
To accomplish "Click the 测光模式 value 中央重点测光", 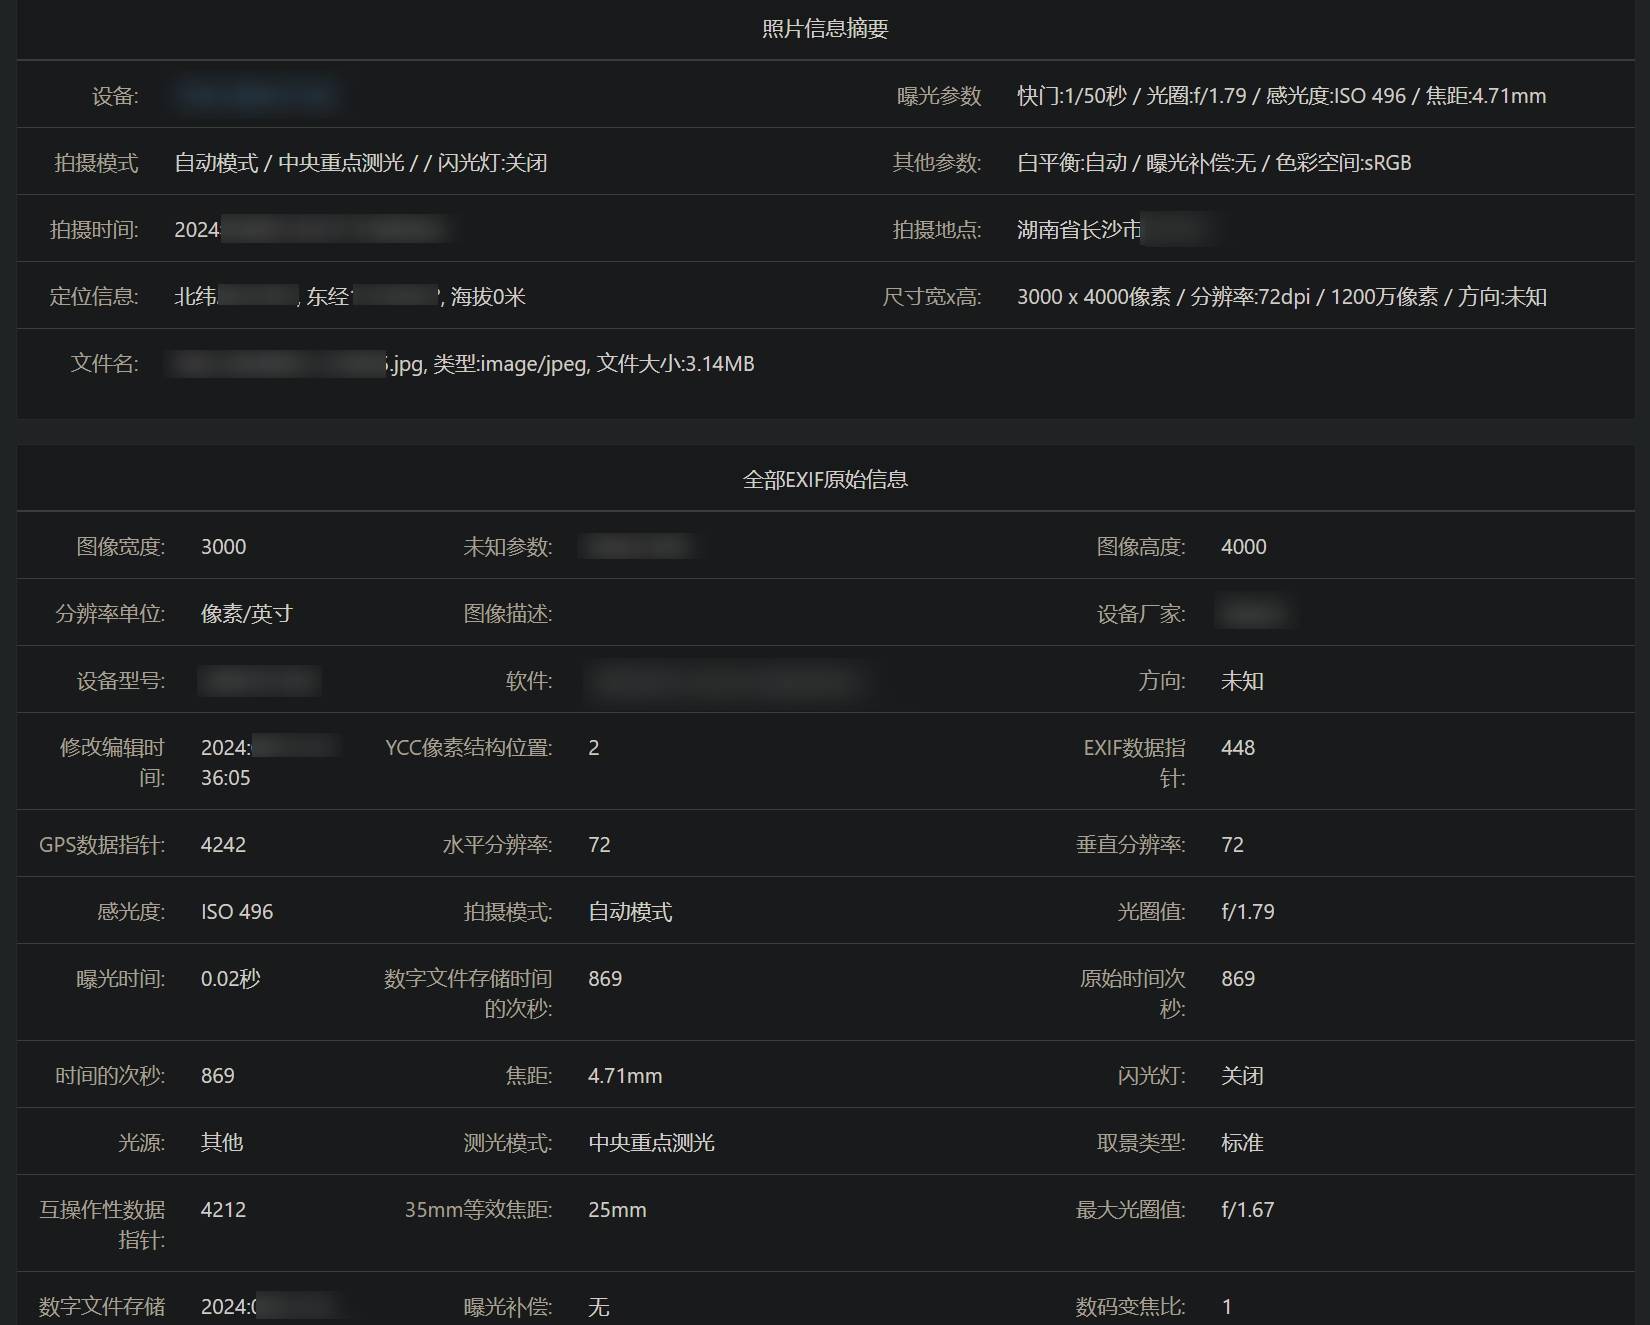I will (651, 1143).
